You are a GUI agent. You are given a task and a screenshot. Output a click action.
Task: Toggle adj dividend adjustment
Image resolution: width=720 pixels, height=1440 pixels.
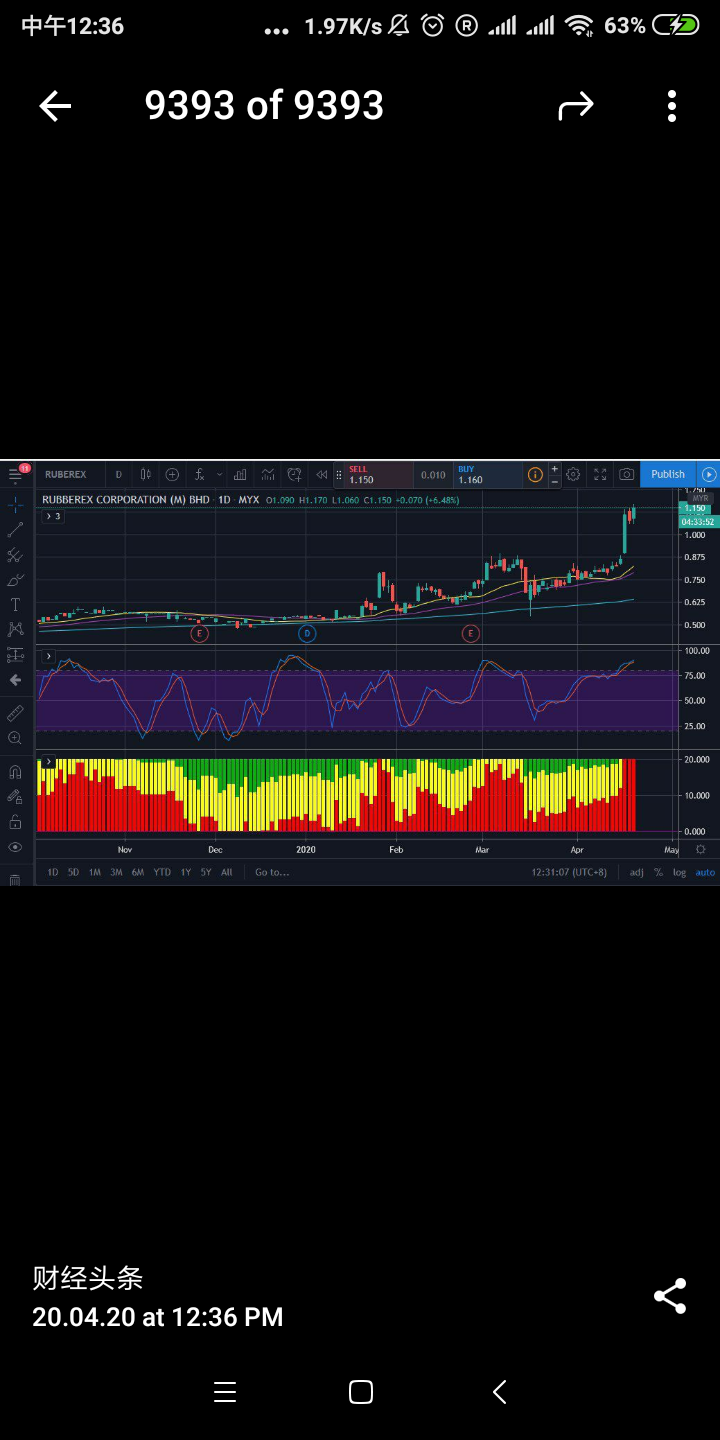click(637, 872)
